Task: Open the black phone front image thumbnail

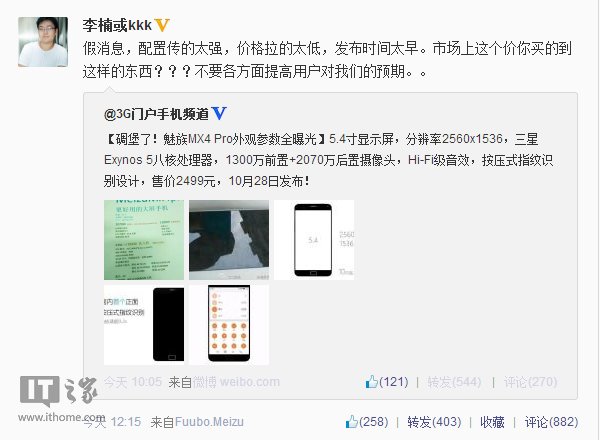Action: click(144, 325)
